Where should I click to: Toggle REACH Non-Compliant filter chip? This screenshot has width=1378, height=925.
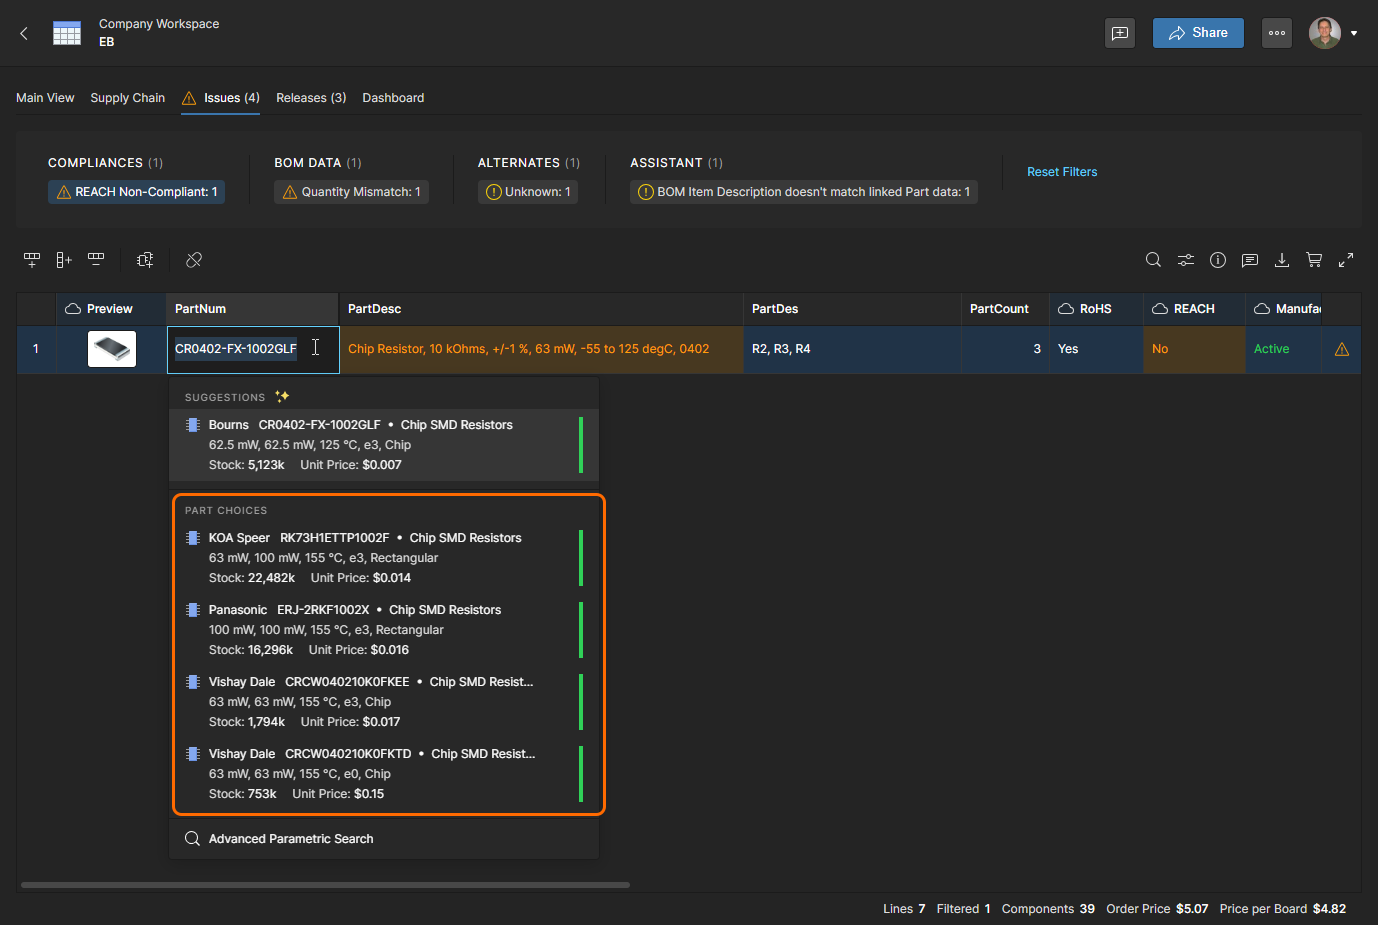point(137,192)
